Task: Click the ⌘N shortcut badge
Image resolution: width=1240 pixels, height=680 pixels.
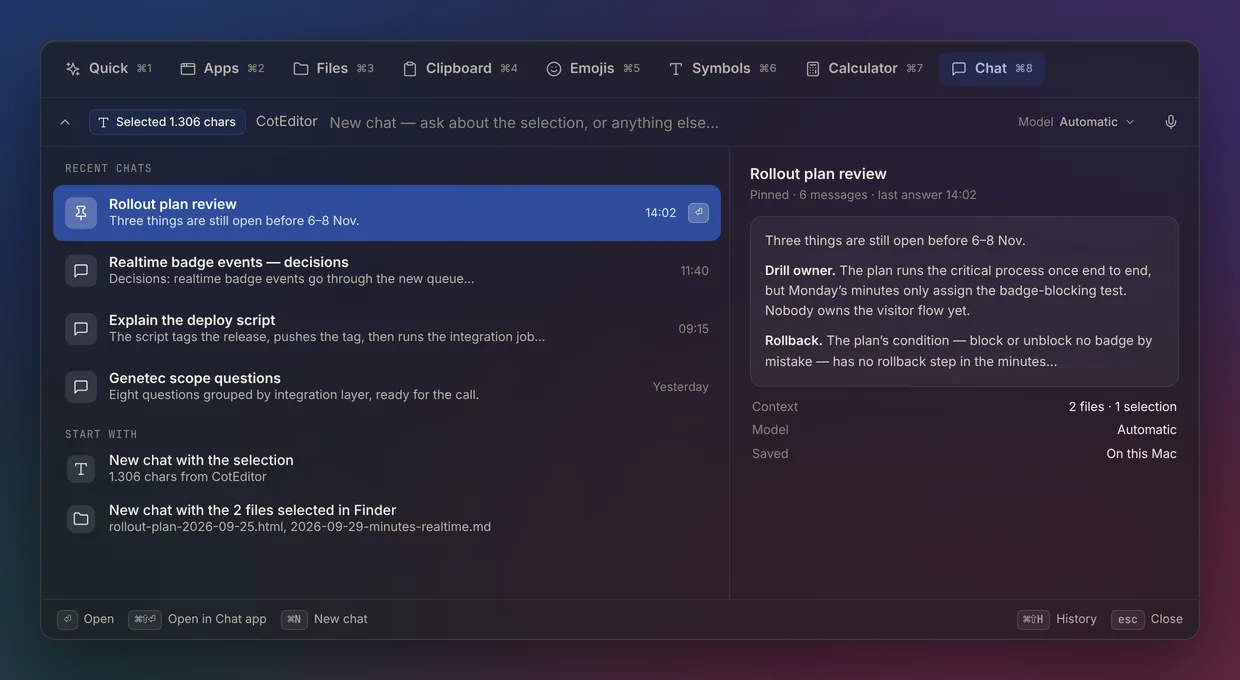Action: click(294, 619)
